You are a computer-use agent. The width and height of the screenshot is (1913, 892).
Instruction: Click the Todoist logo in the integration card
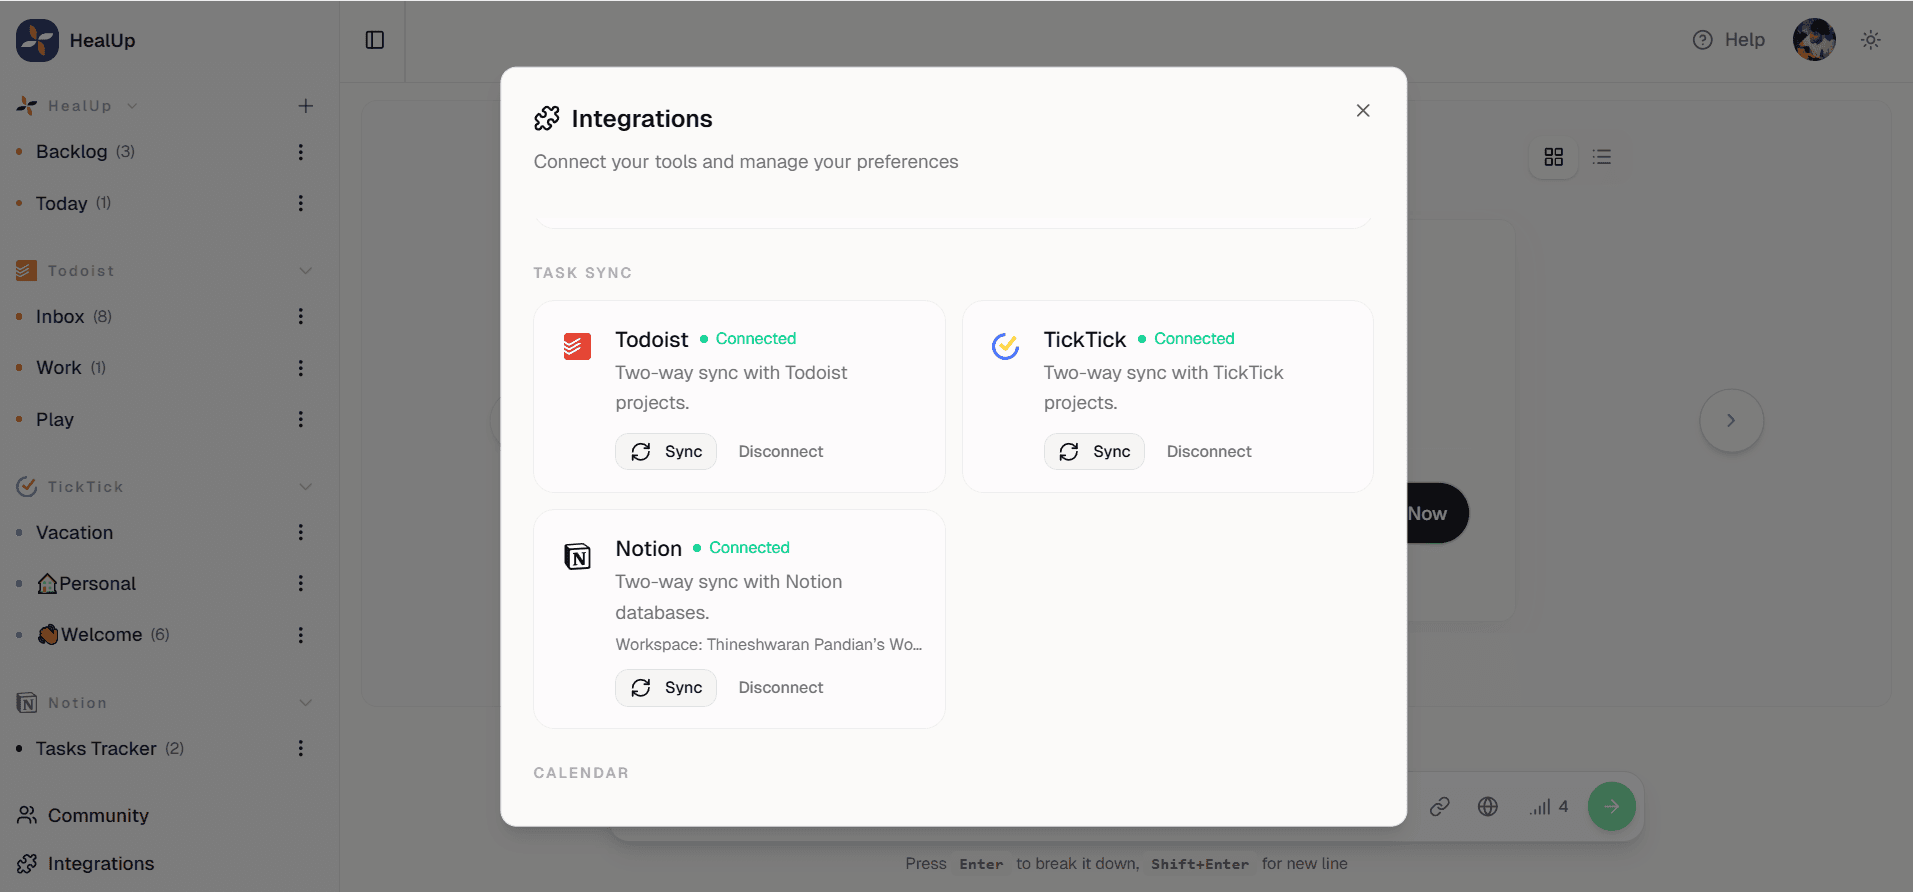pos(577,346)
